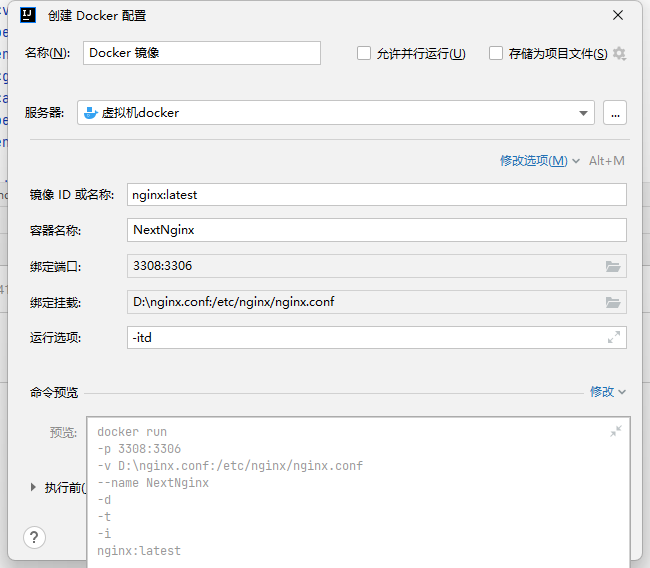Click 'docker run' line in preview
Image resolution: width=650 pixels, height=568 pixels.
[132, 432]
